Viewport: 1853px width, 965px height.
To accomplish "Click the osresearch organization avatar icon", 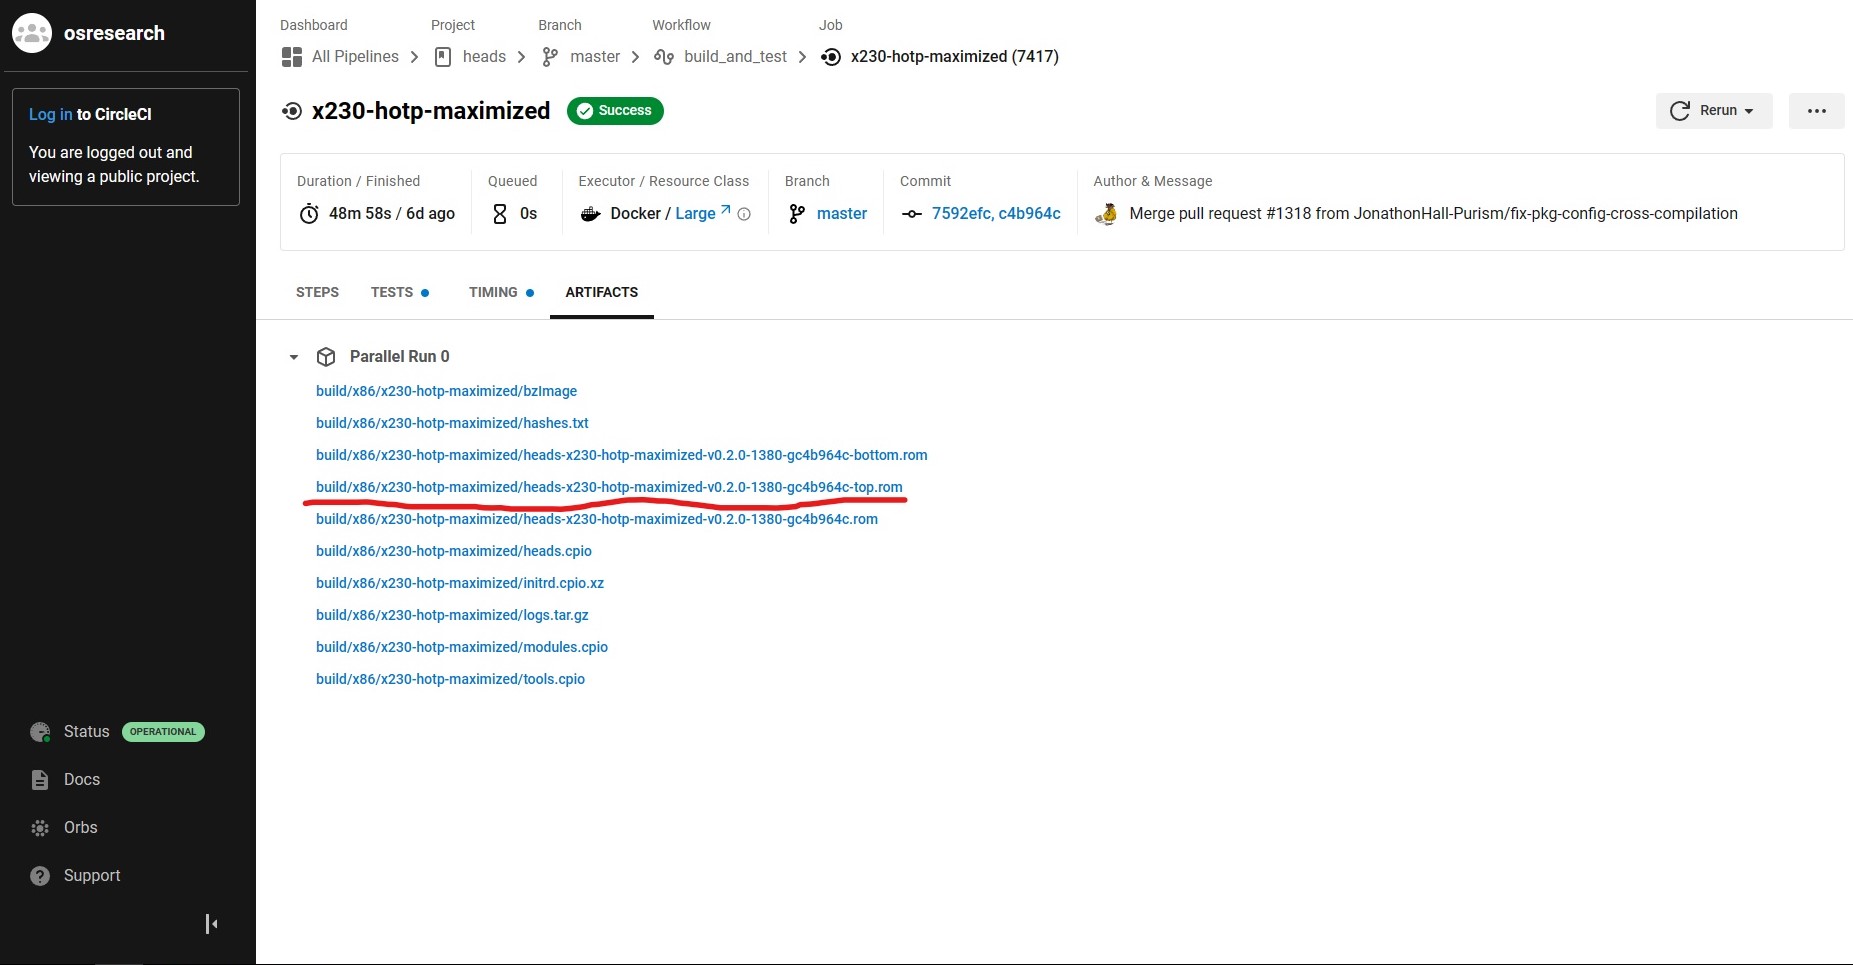I will (x=32, y=33).
